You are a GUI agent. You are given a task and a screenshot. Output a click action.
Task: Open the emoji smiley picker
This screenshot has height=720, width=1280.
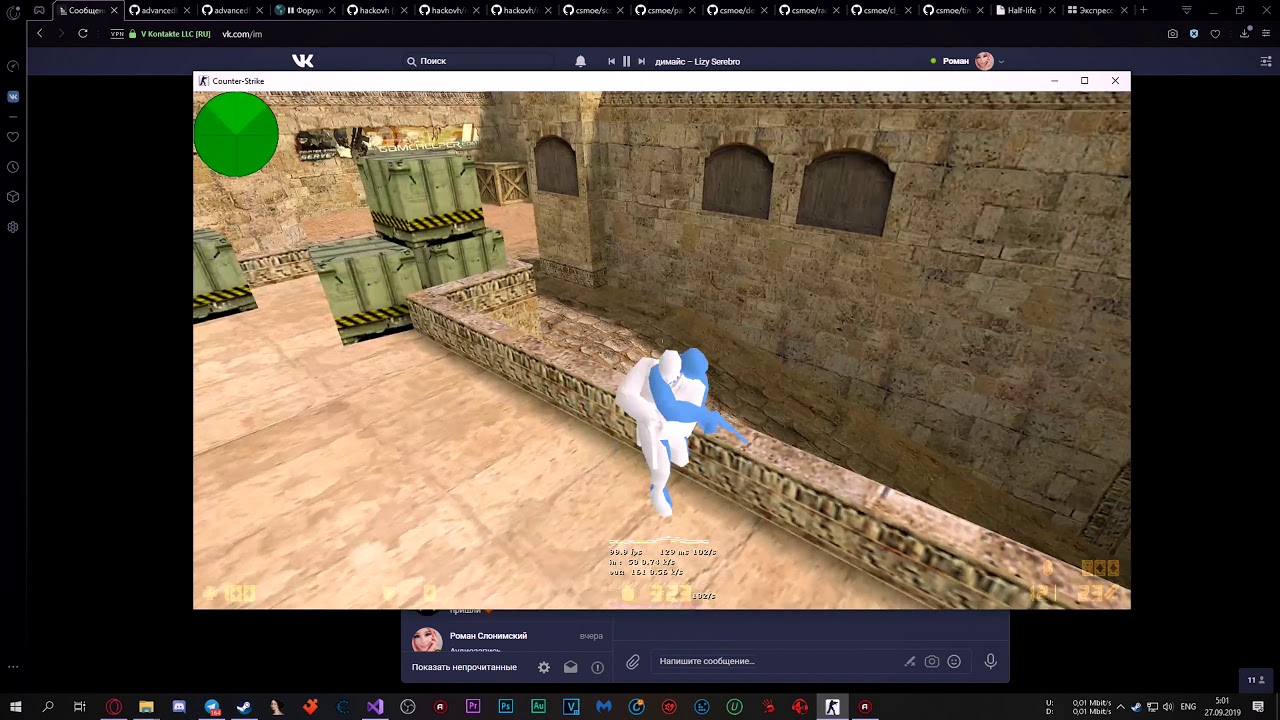tap(954, 661)
